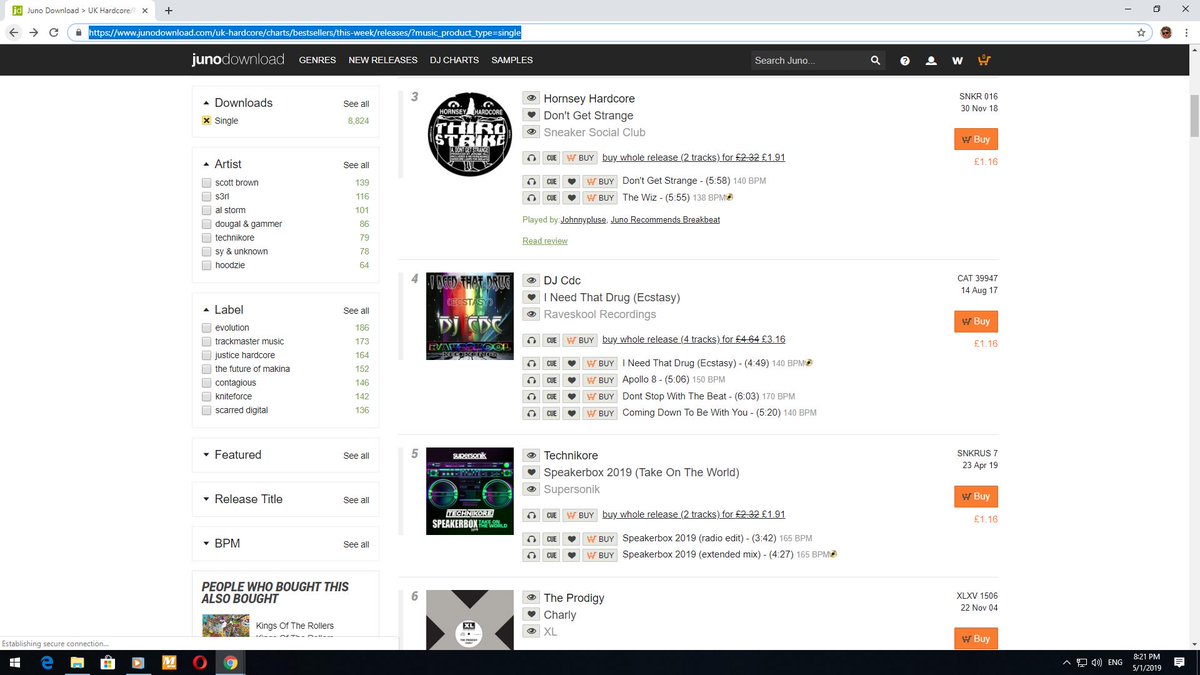Click heart icon beside Speakerbox 2019 release title

[531, 472]
